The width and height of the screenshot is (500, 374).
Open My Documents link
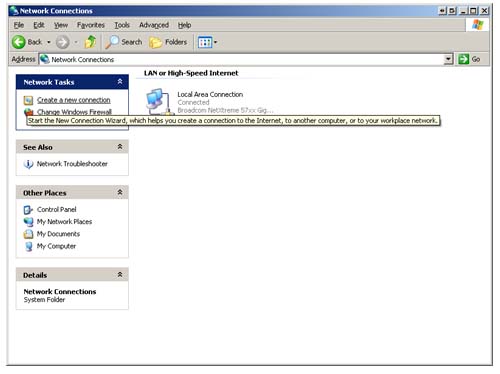point(58,234)
